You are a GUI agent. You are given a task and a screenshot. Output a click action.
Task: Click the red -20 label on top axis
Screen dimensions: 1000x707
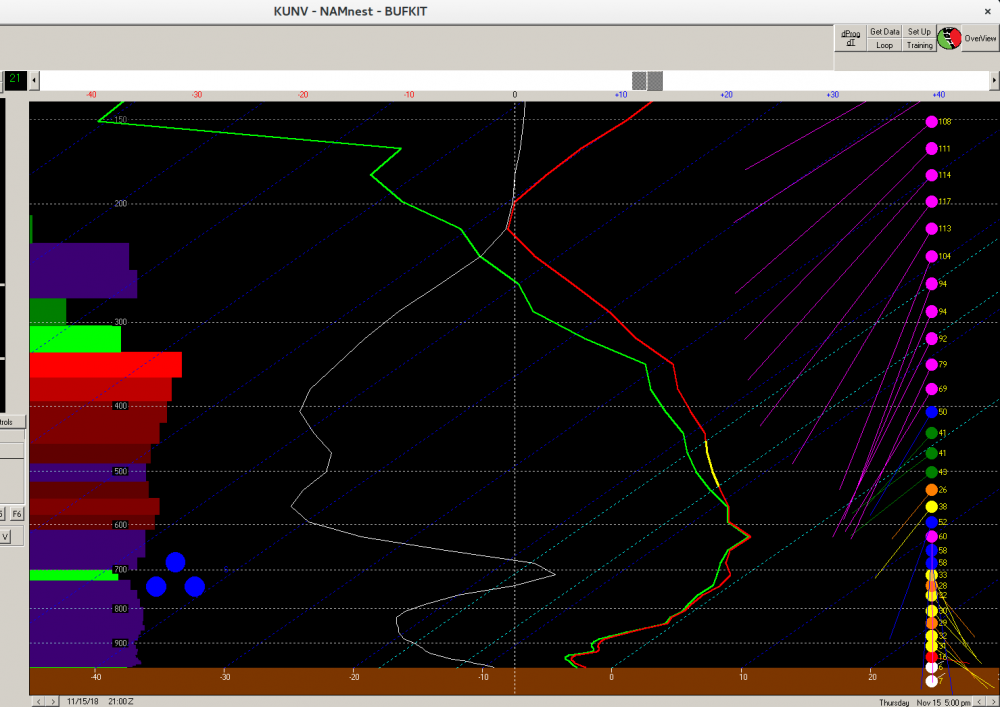(x=303, y=95)
